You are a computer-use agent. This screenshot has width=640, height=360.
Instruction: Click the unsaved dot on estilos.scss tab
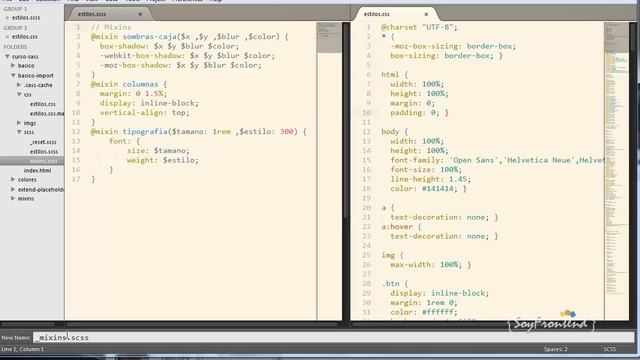[140, 14]
